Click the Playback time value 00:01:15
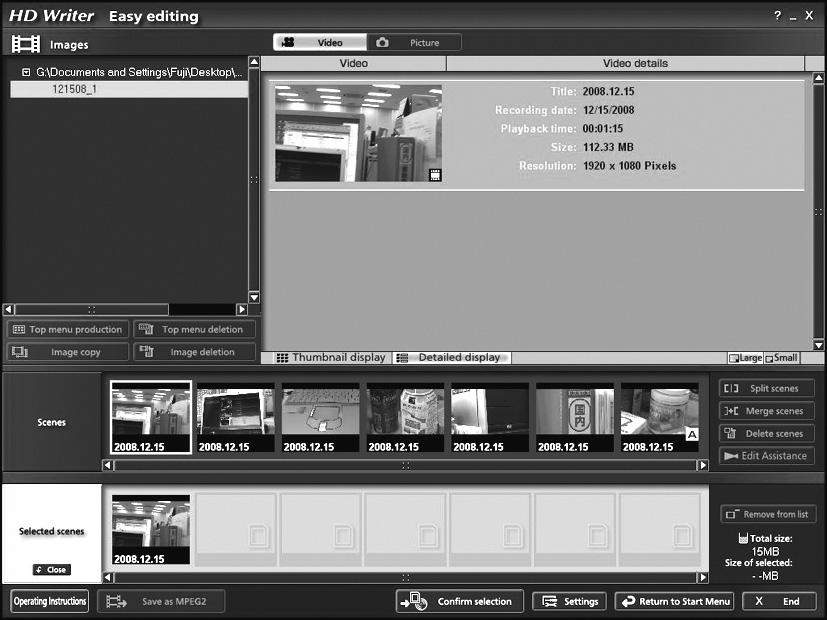 coord(602,129)
